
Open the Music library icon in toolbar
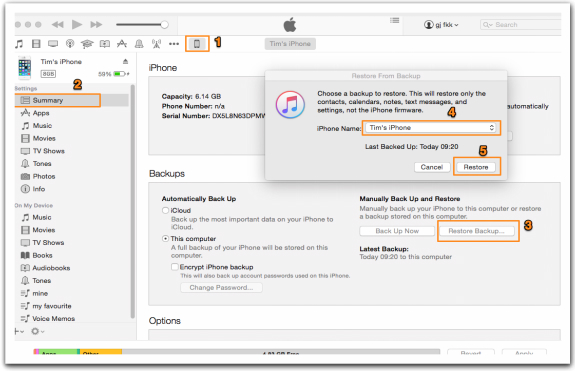tap(19, 44)
